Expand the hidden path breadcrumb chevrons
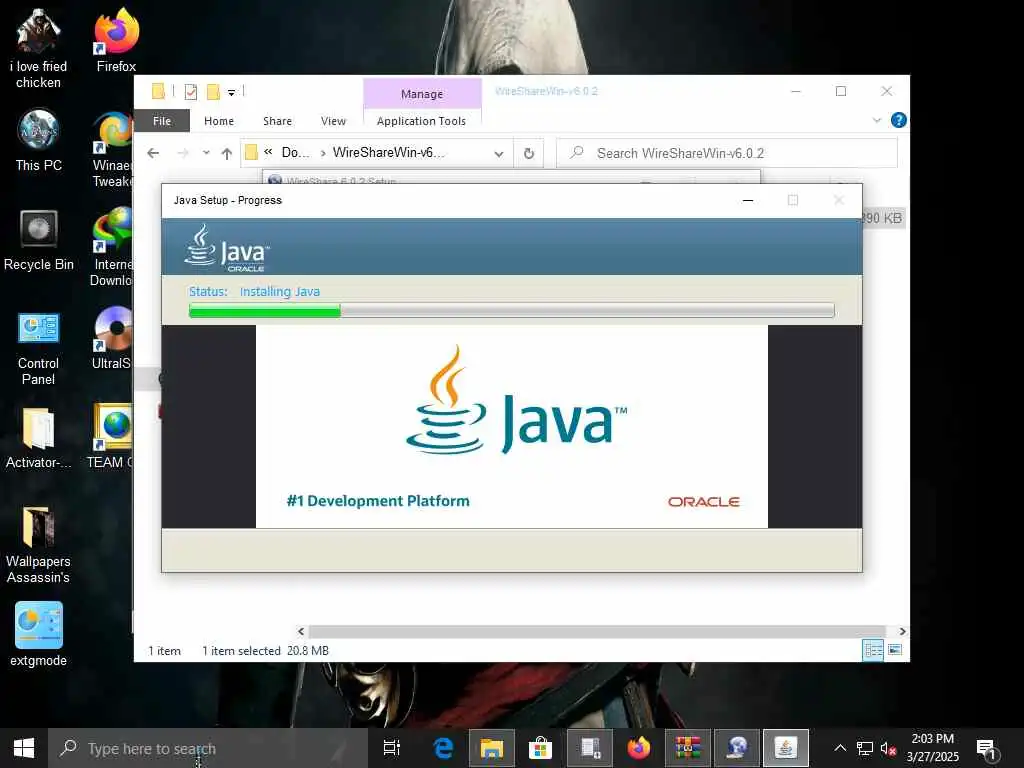The width and height of the screenshot is (1024, 768). [x=268, y=152]
